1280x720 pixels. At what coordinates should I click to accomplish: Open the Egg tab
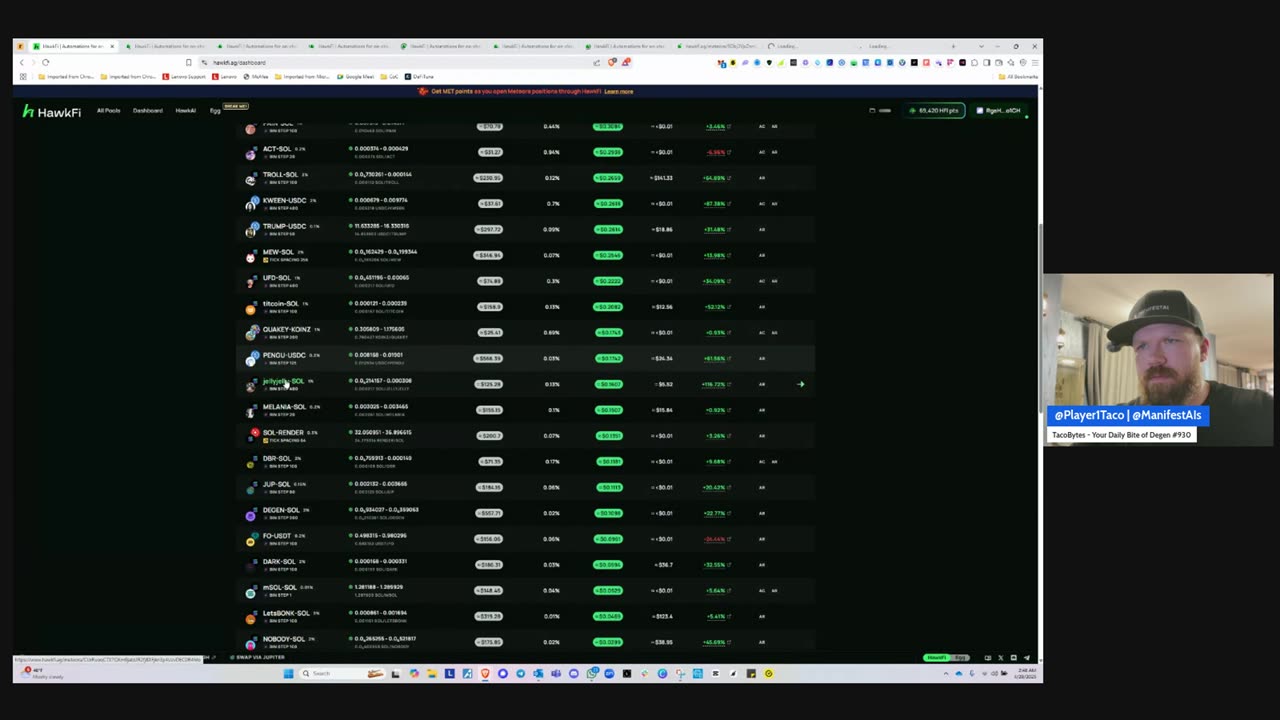point(214,110)
